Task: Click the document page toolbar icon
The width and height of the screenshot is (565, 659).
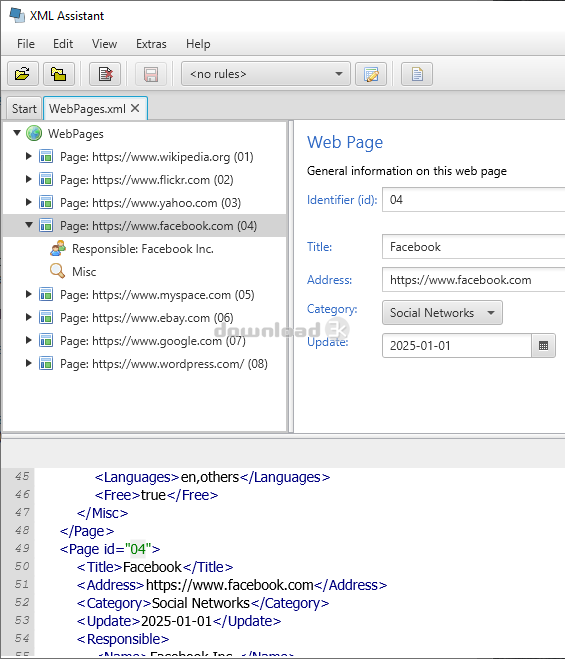Action: click(x=417, y=74)
